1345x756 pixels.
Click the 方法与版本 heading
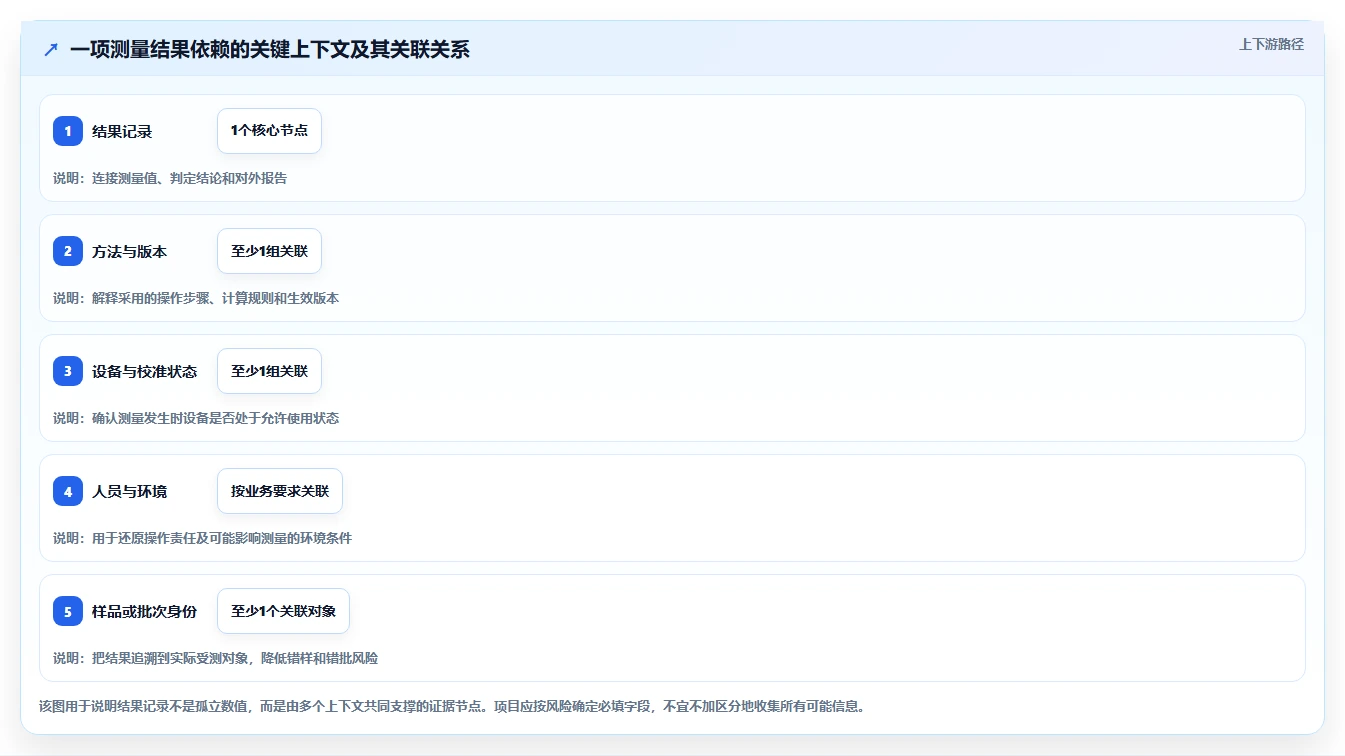tap(129, 251)
